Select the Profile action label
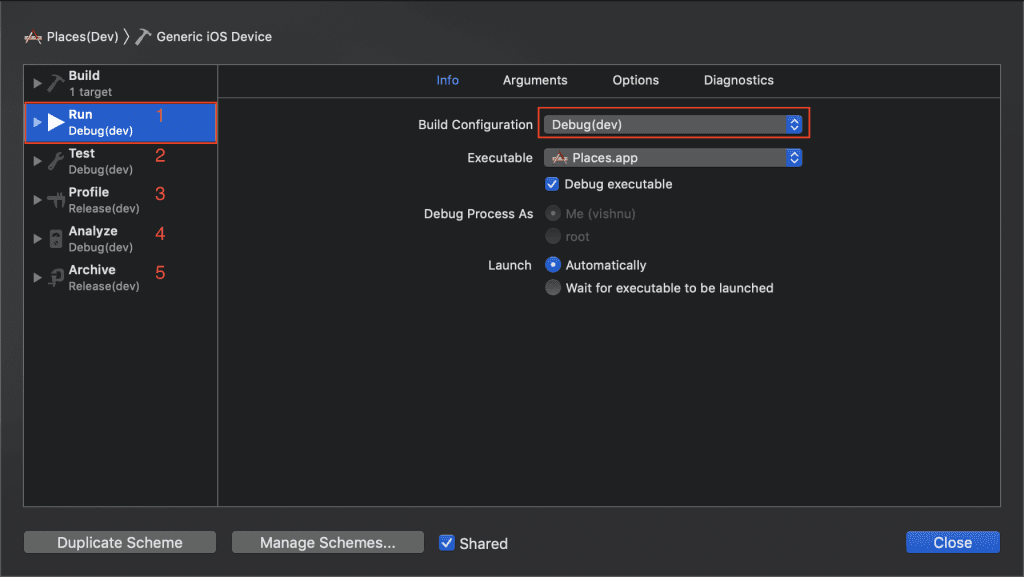Image resolution: width=1024 pixels, height=577 pixels. (x=89, y=193)
